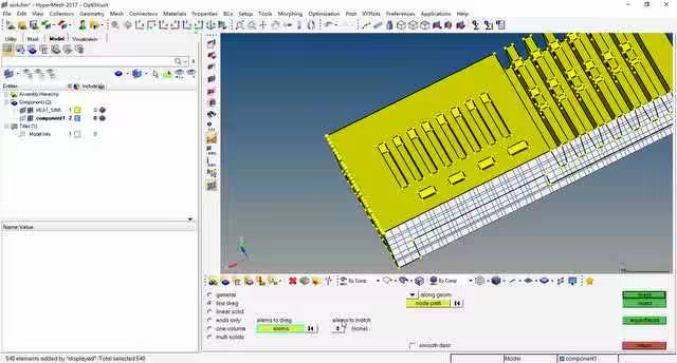Select the general radio option
This screenshot has width=677, height=363.
(210, 295)
